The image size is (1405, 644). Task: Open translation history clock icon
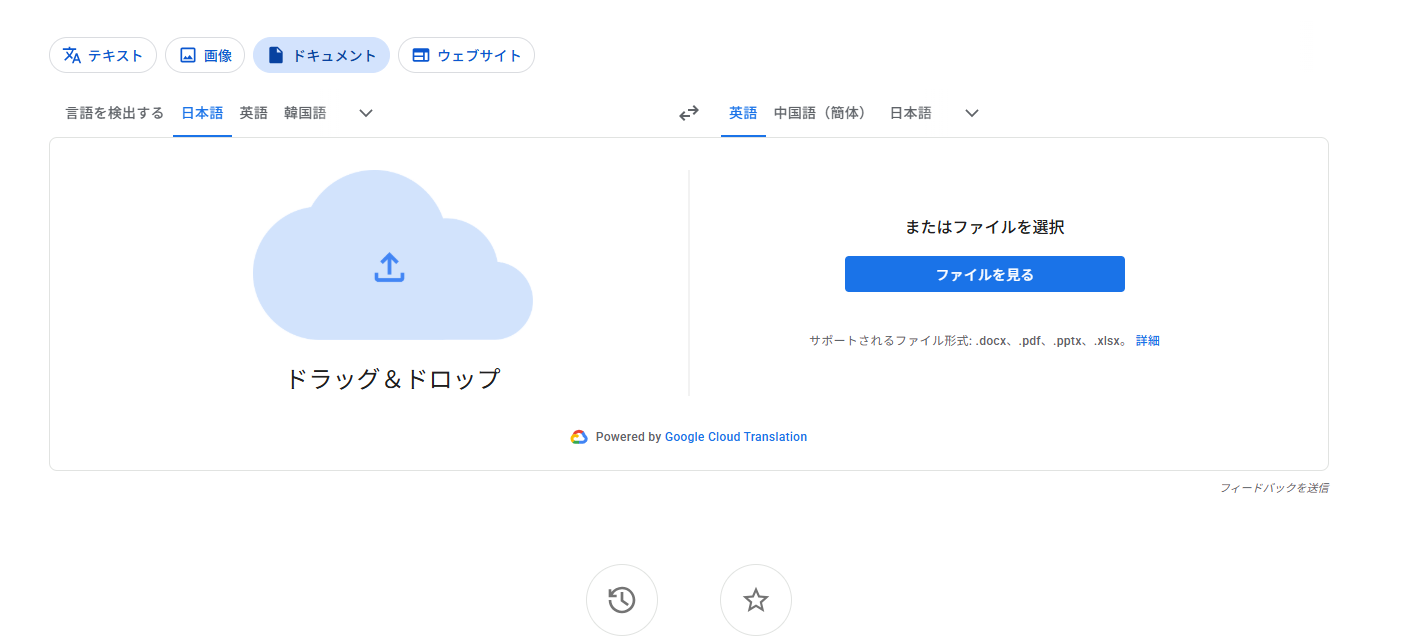point(622,600)
